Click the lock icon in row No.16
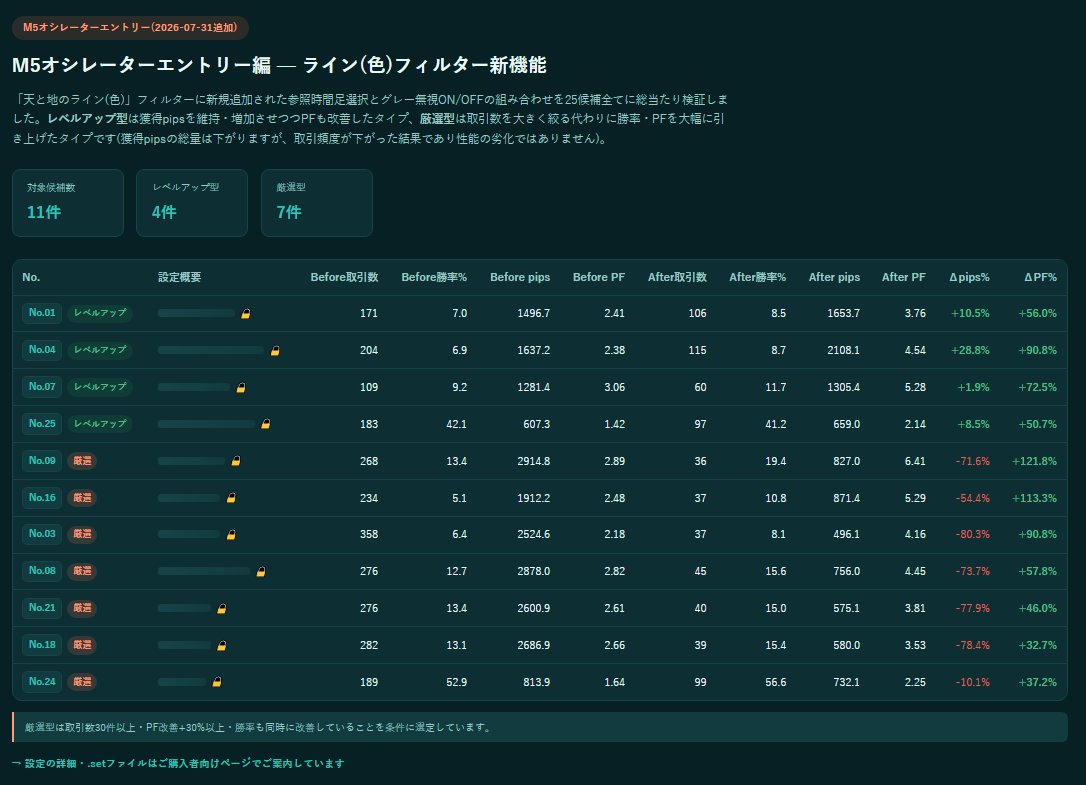Viewport: 1086px width, 785px height. (231, 497)
